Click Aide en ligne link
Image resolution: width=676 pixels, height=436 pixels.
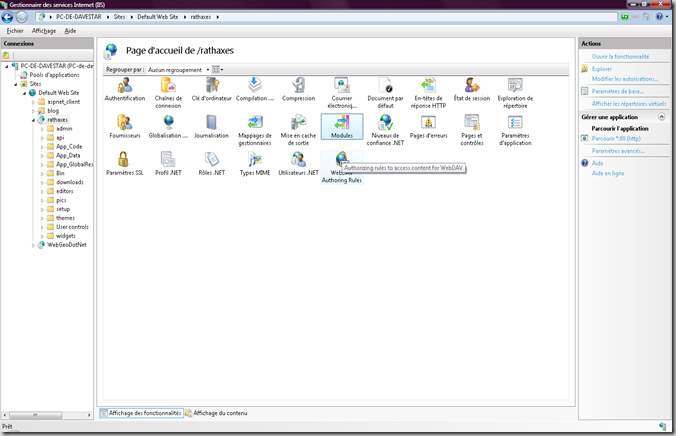[608, 173]
